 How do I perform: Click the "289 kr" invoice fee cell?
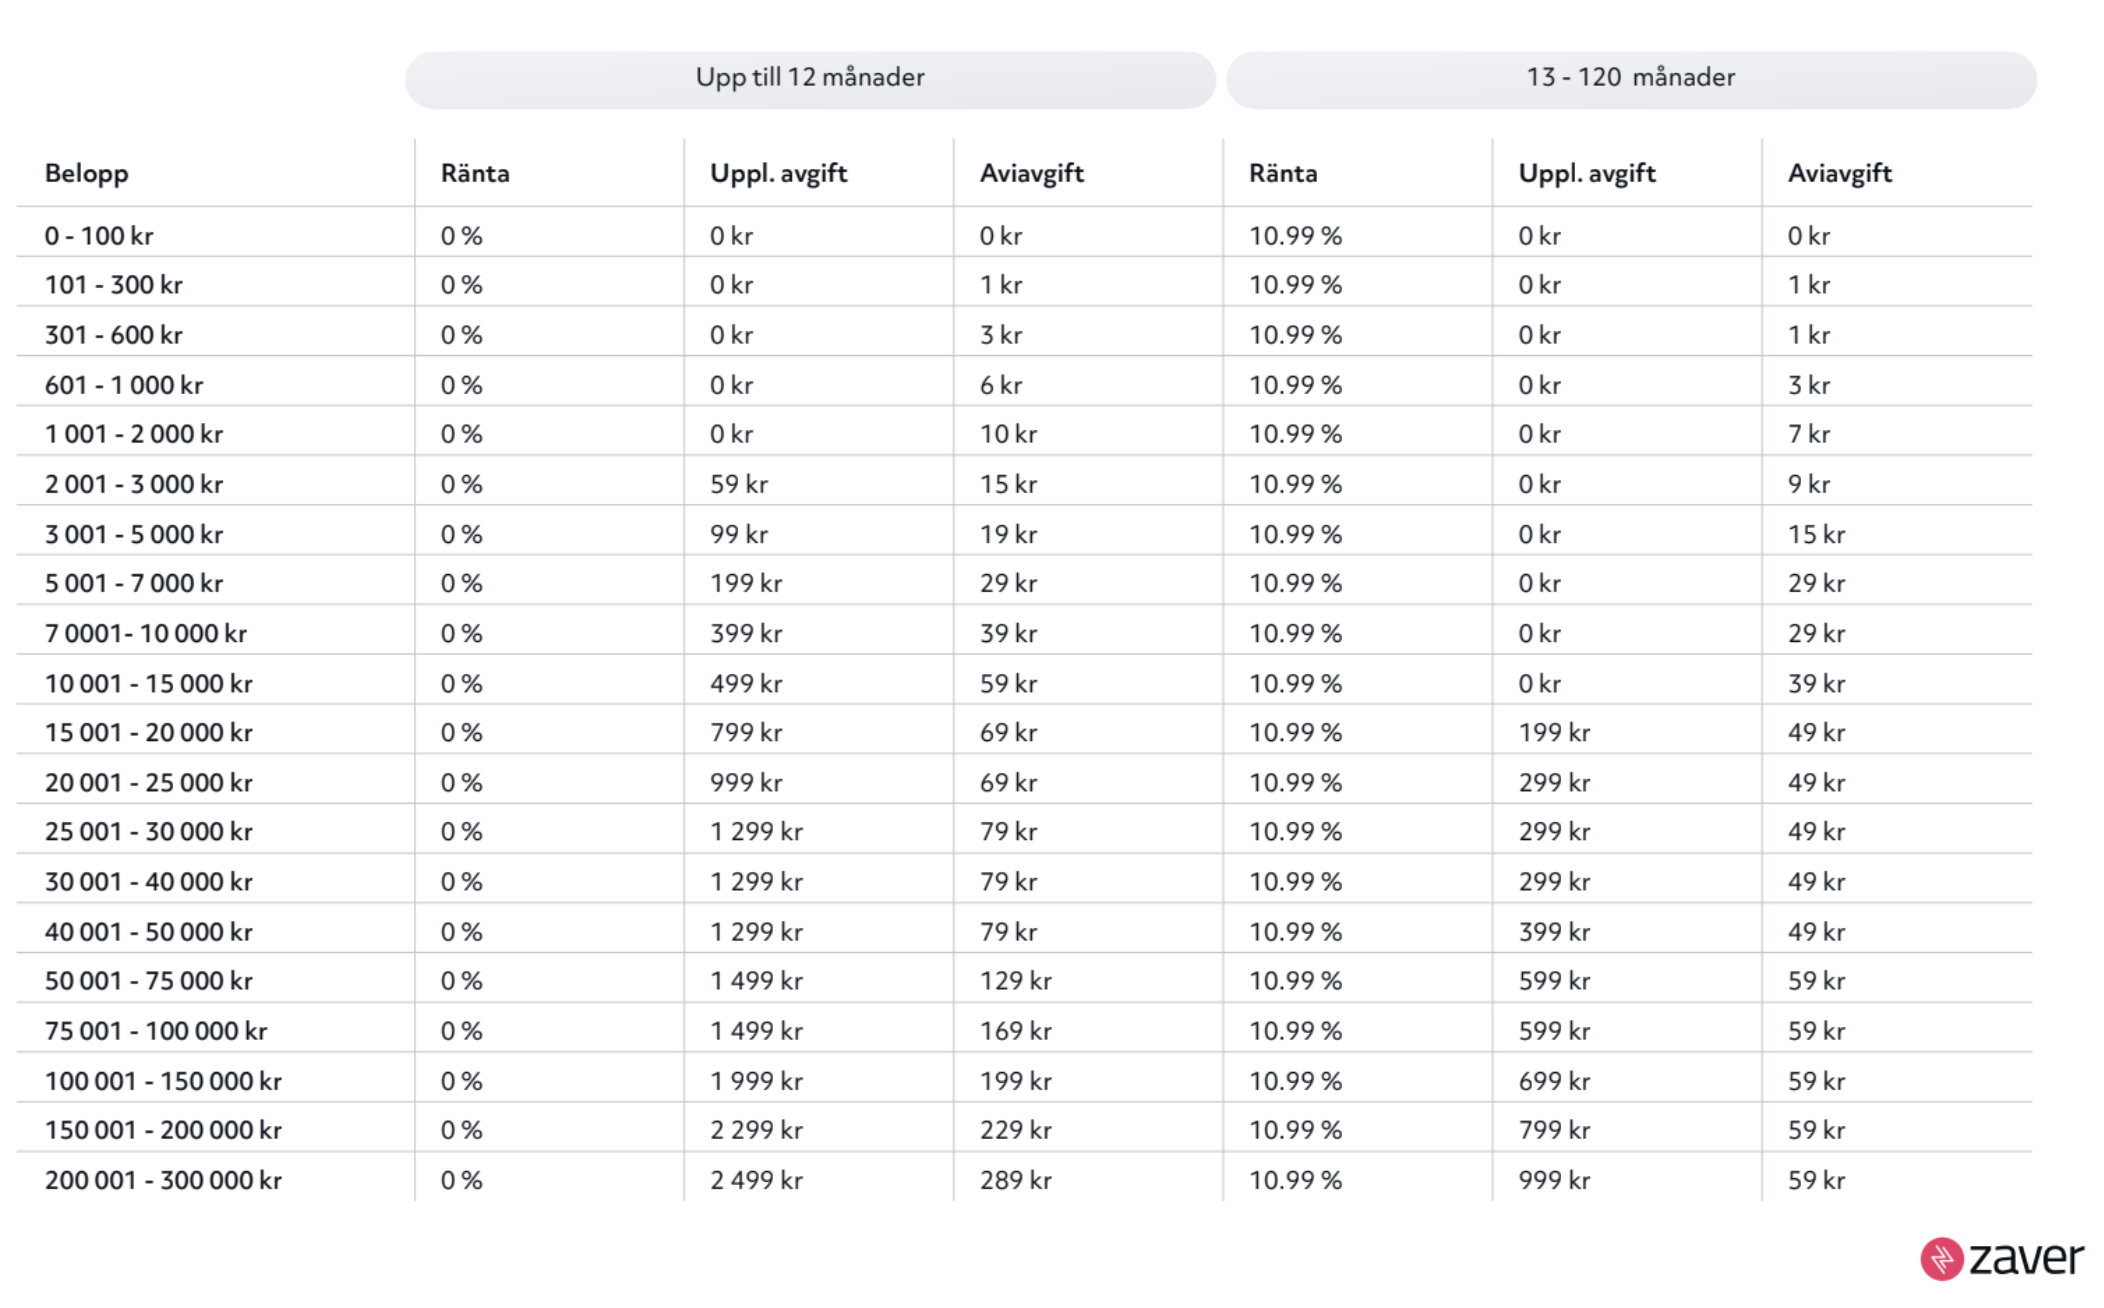[1016, 1181]
